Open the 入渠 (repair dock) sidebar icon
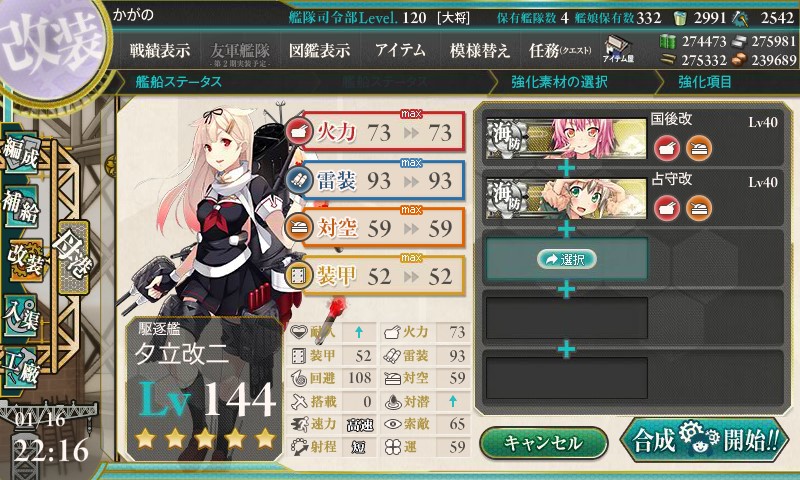The image size is (800, 480). (21, 315)
